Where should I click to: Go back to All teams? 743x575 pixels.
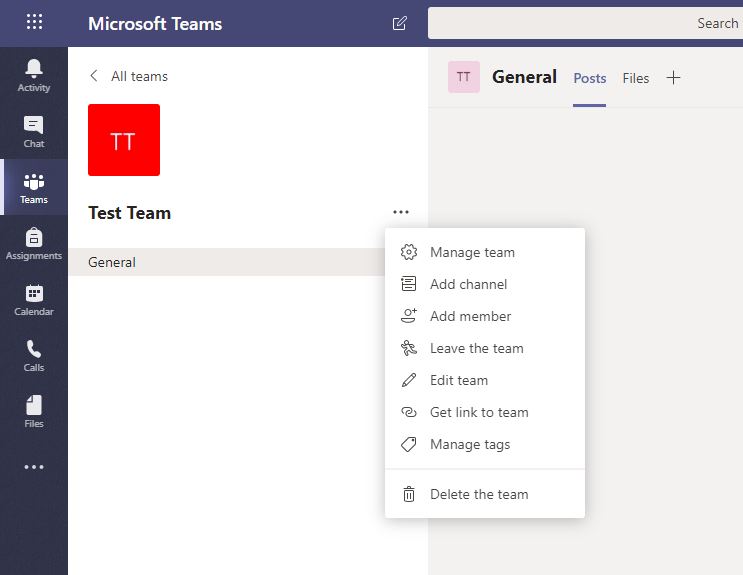pyautogui.click(x=129, y=76)
